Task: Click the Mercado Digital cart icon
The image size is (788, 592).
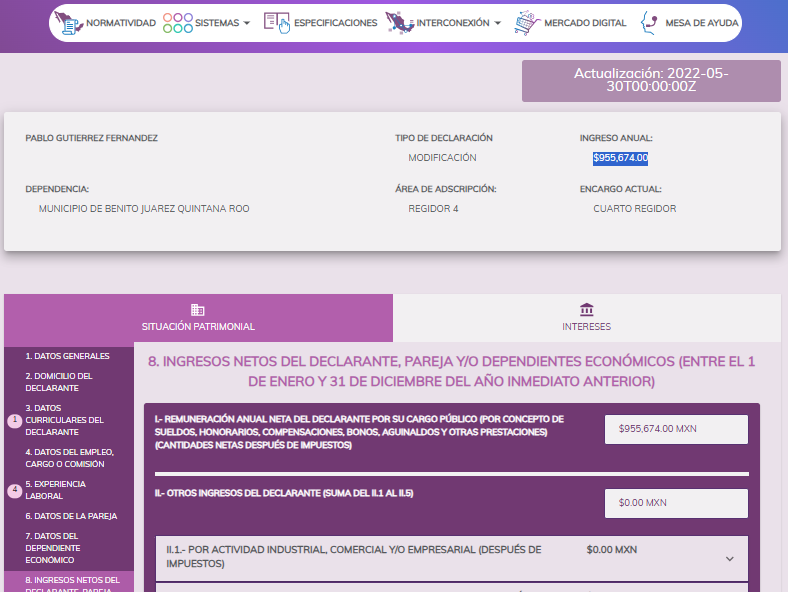Action: [x=526, y=22]
